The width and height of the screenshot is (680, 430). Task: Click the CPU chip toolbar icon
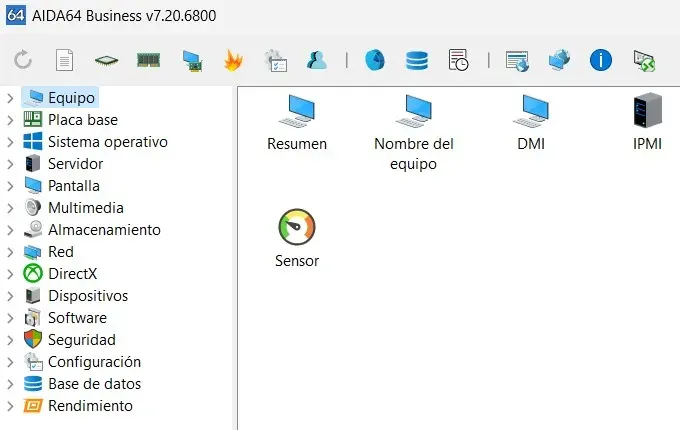(106, 60)
